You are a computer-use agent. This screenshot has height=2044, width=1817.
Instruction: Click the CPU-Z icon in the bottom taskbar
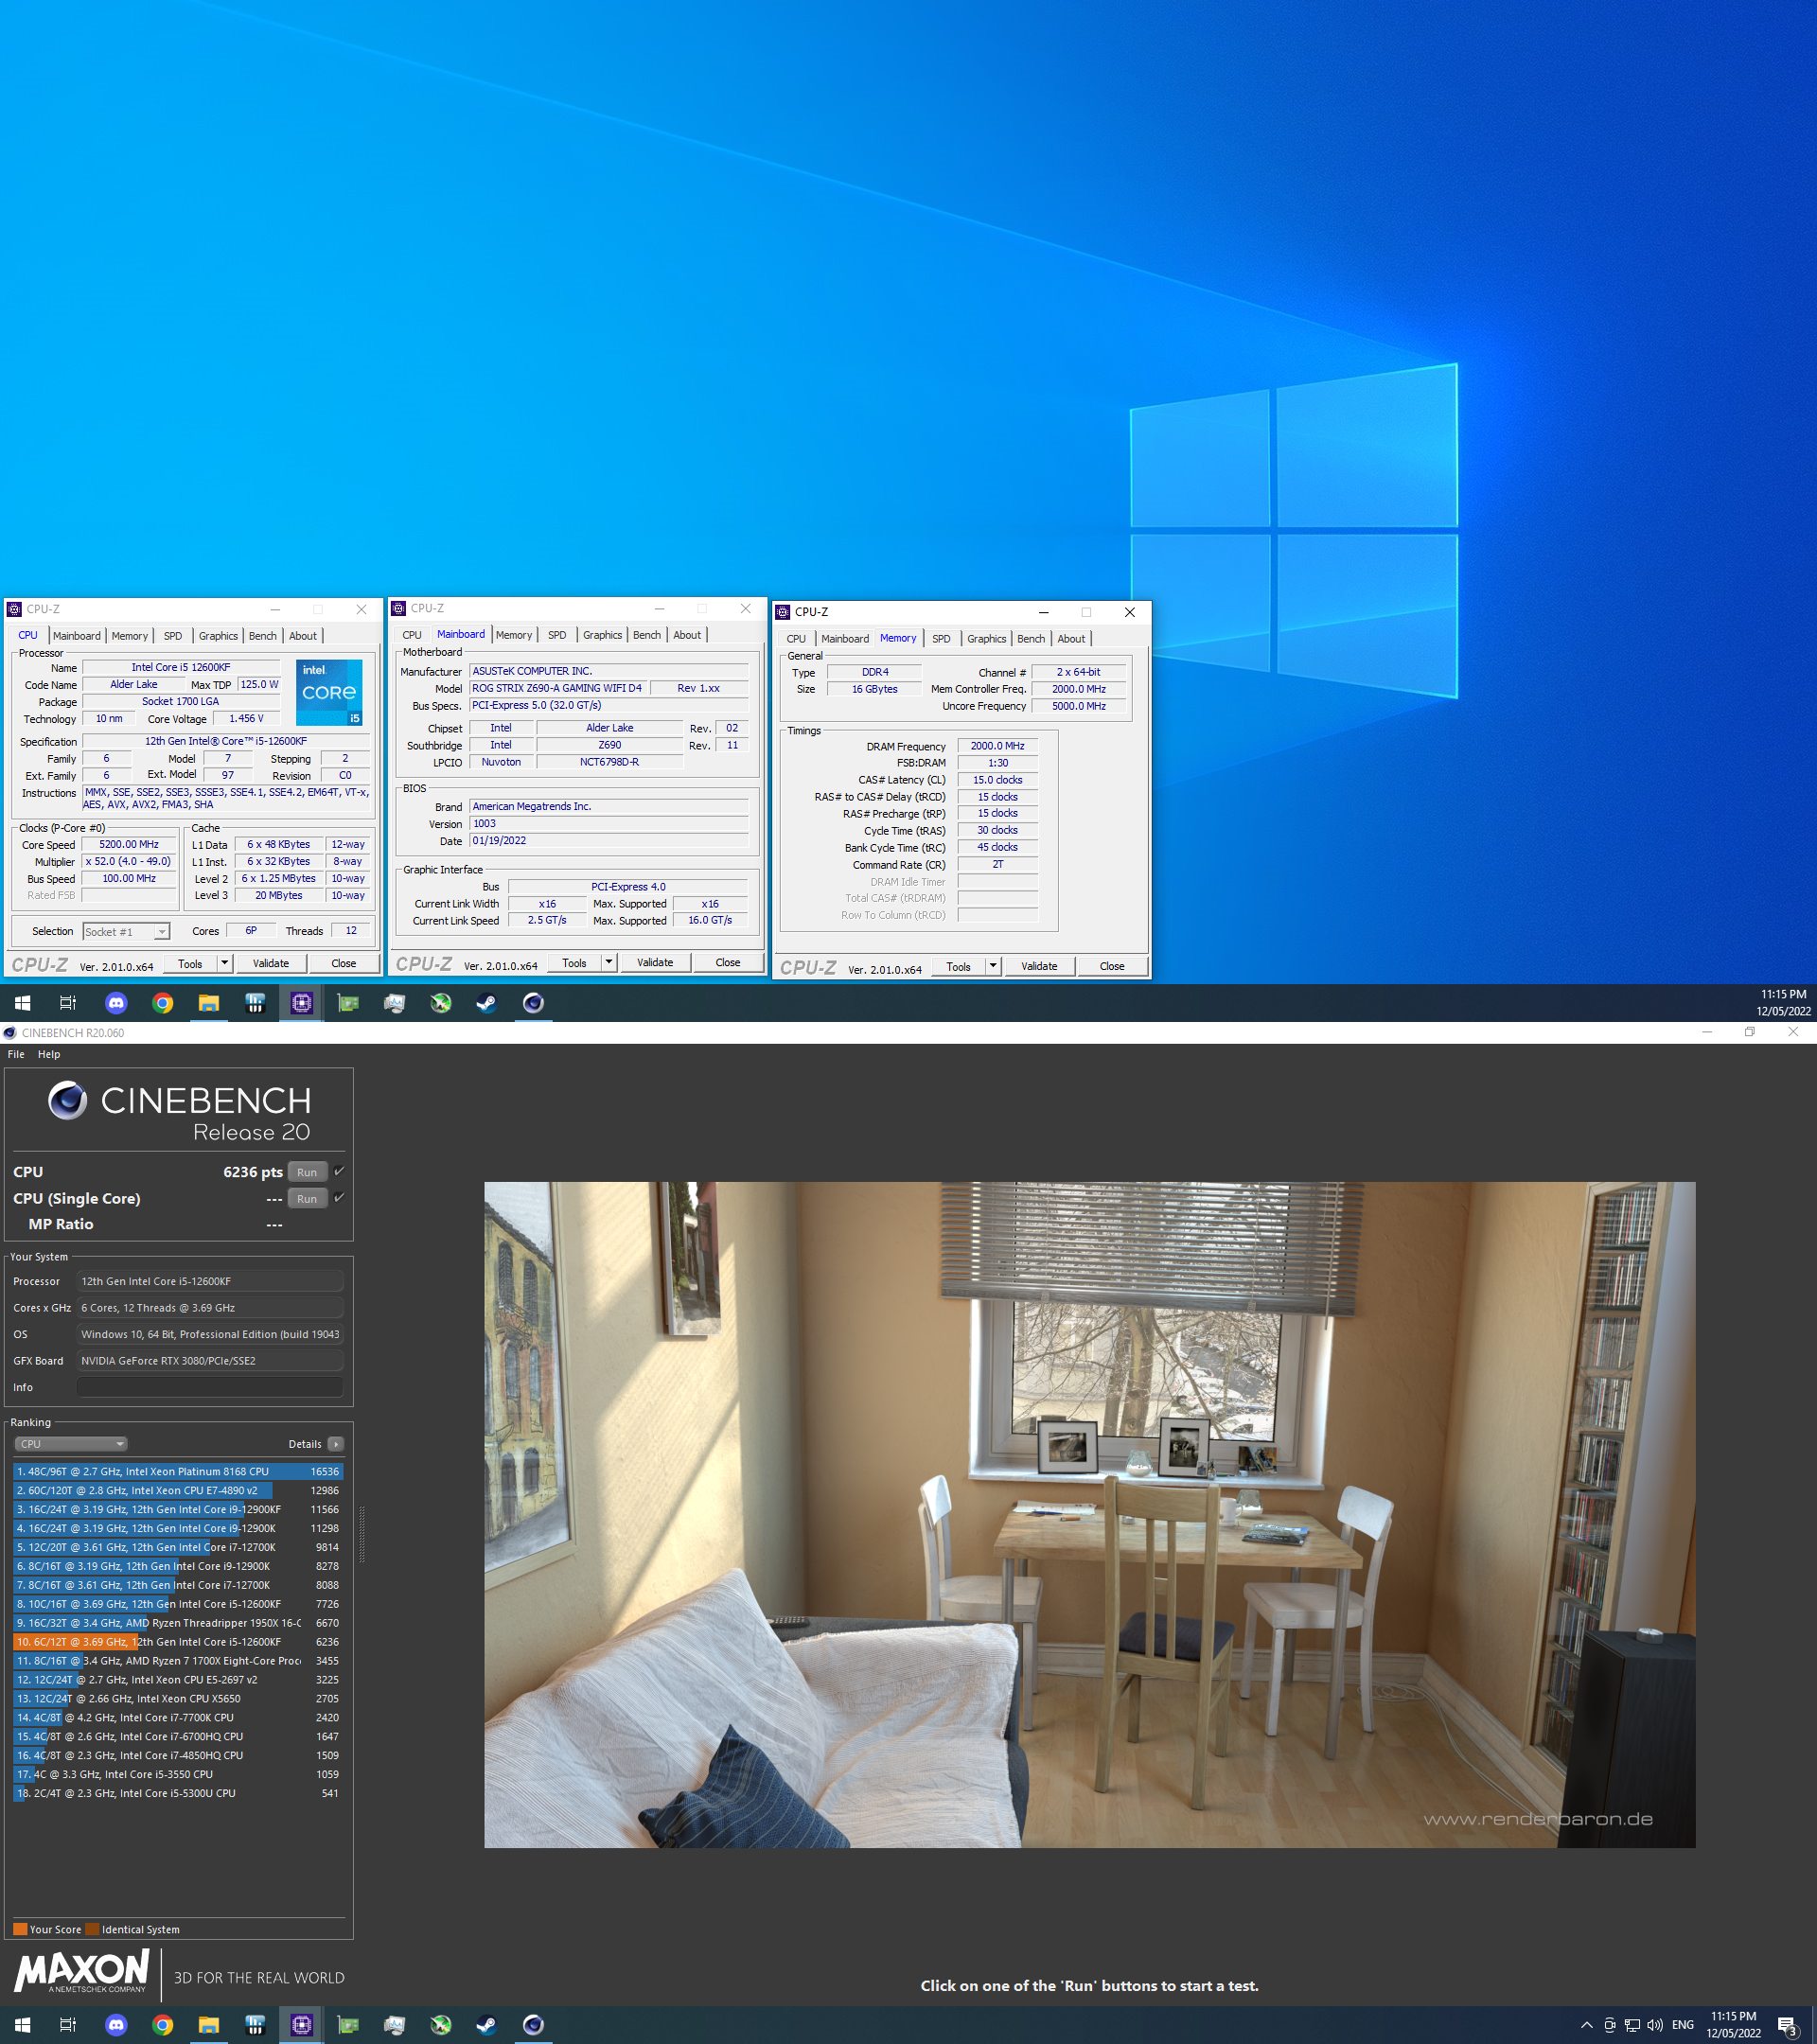[302, 2025]
